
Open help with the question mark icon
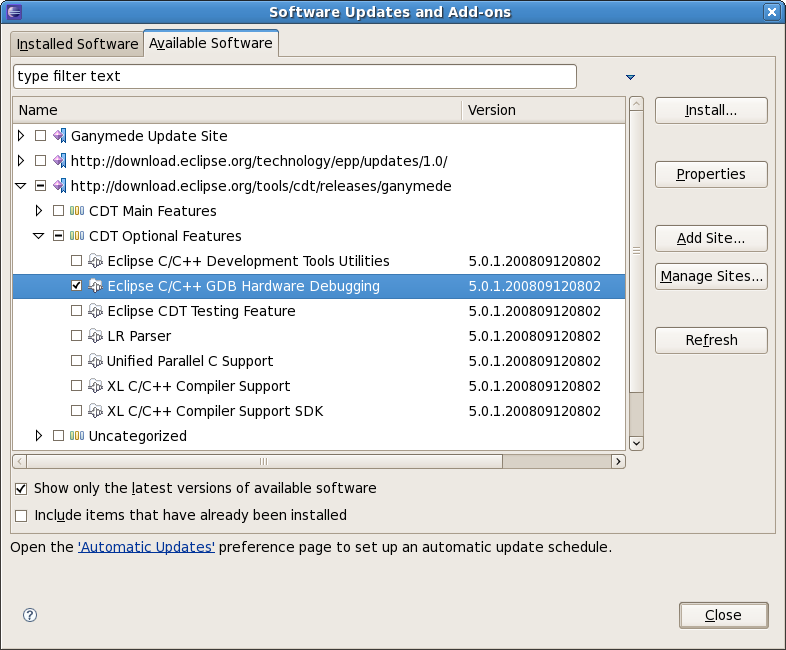(30, 615)
